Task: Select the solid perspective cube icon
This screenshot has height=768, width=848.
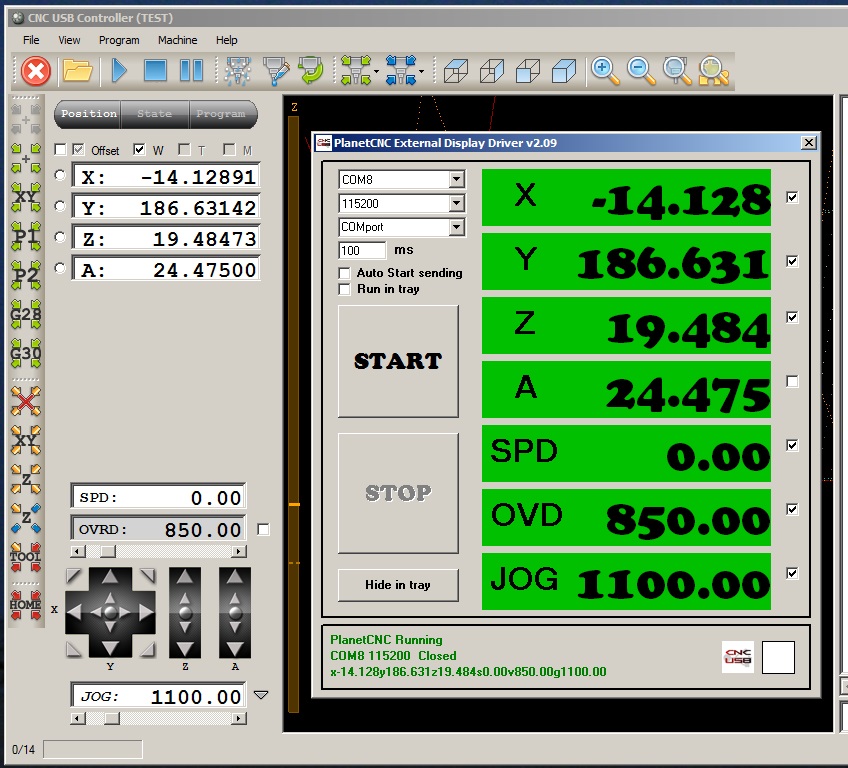Action: (x=564, y=71)
